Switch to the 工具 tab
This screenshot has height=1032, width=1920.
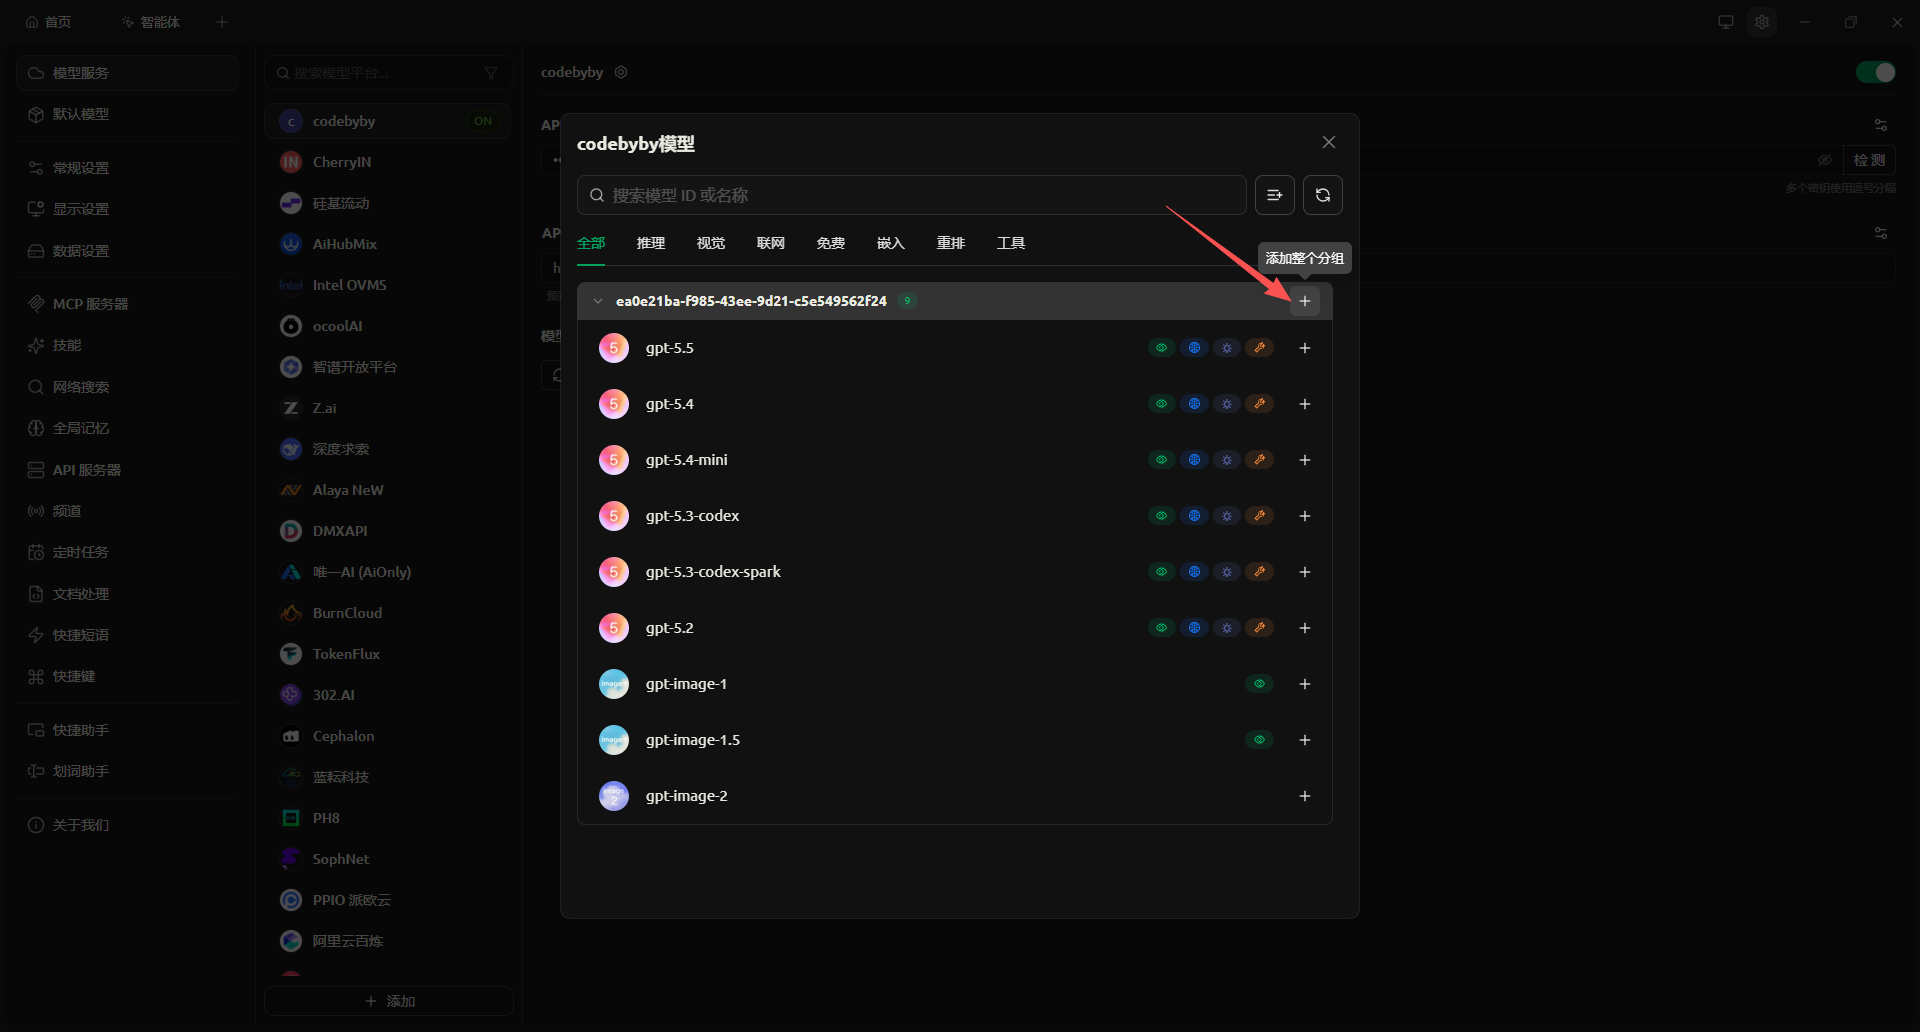click(1011, 243)
